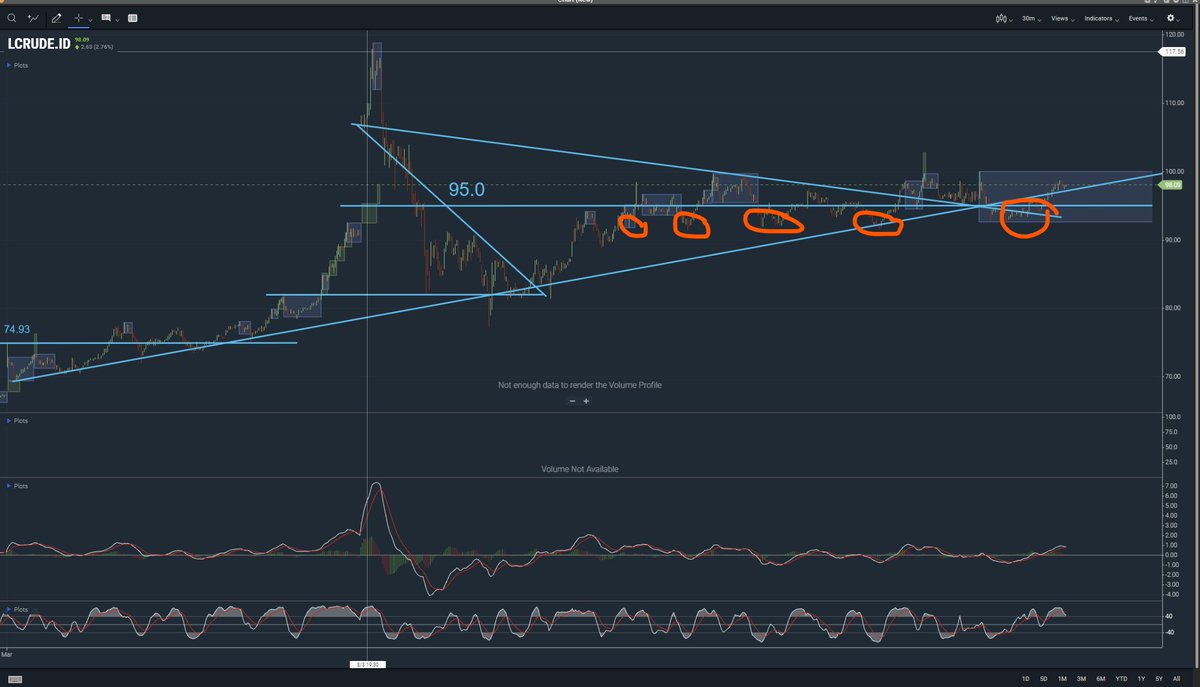Select the 1Y time range
The image size is (1200, 687).
point(1141,679)
